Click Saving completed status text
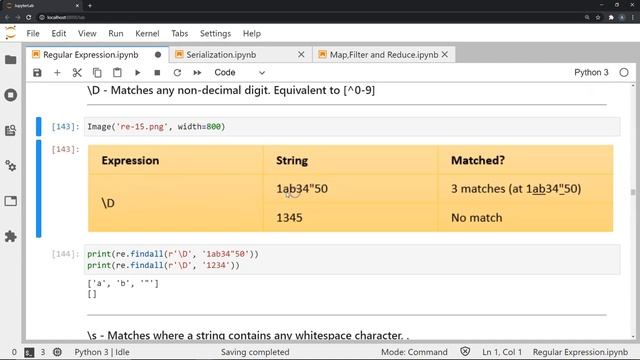The height and width of the screenshot is (360, 640). (x=255, y=352)
